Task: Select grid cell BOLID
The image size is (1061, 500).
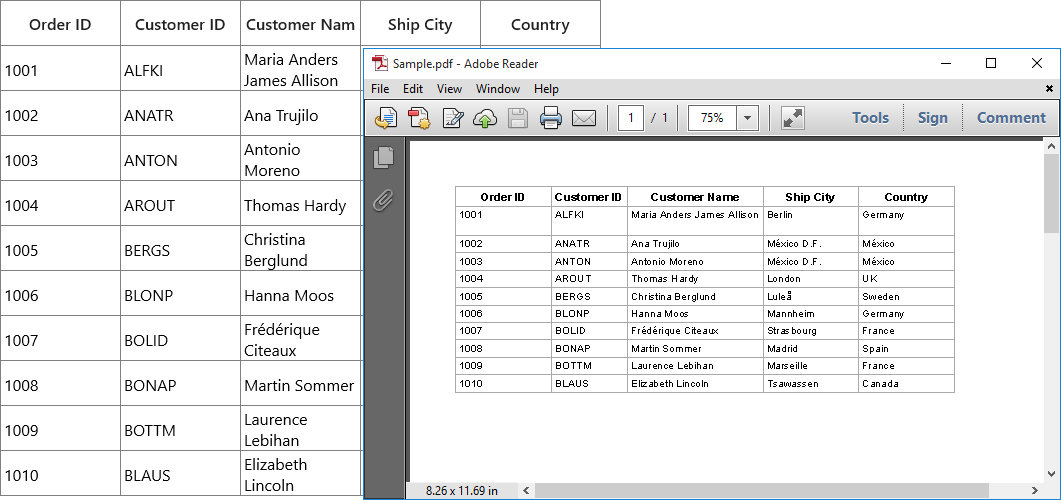Action: point(180,340)
